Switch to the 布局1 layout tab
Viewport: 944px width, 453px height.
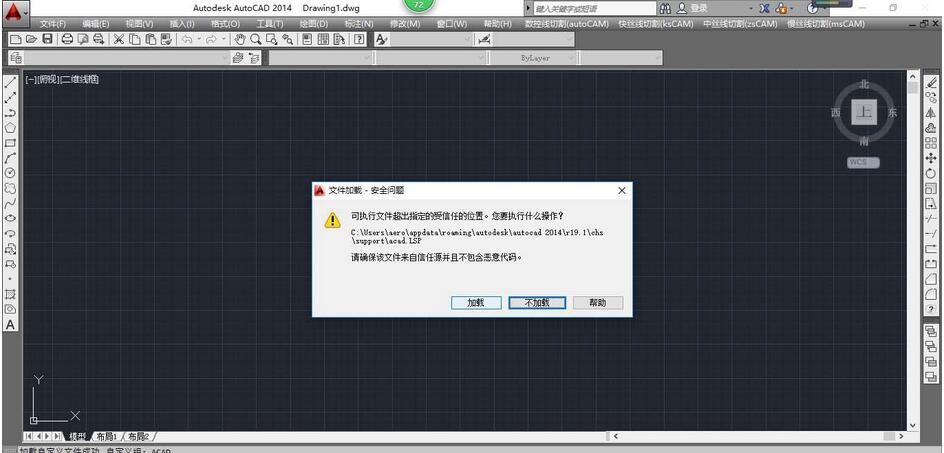[x=107, y=436]
